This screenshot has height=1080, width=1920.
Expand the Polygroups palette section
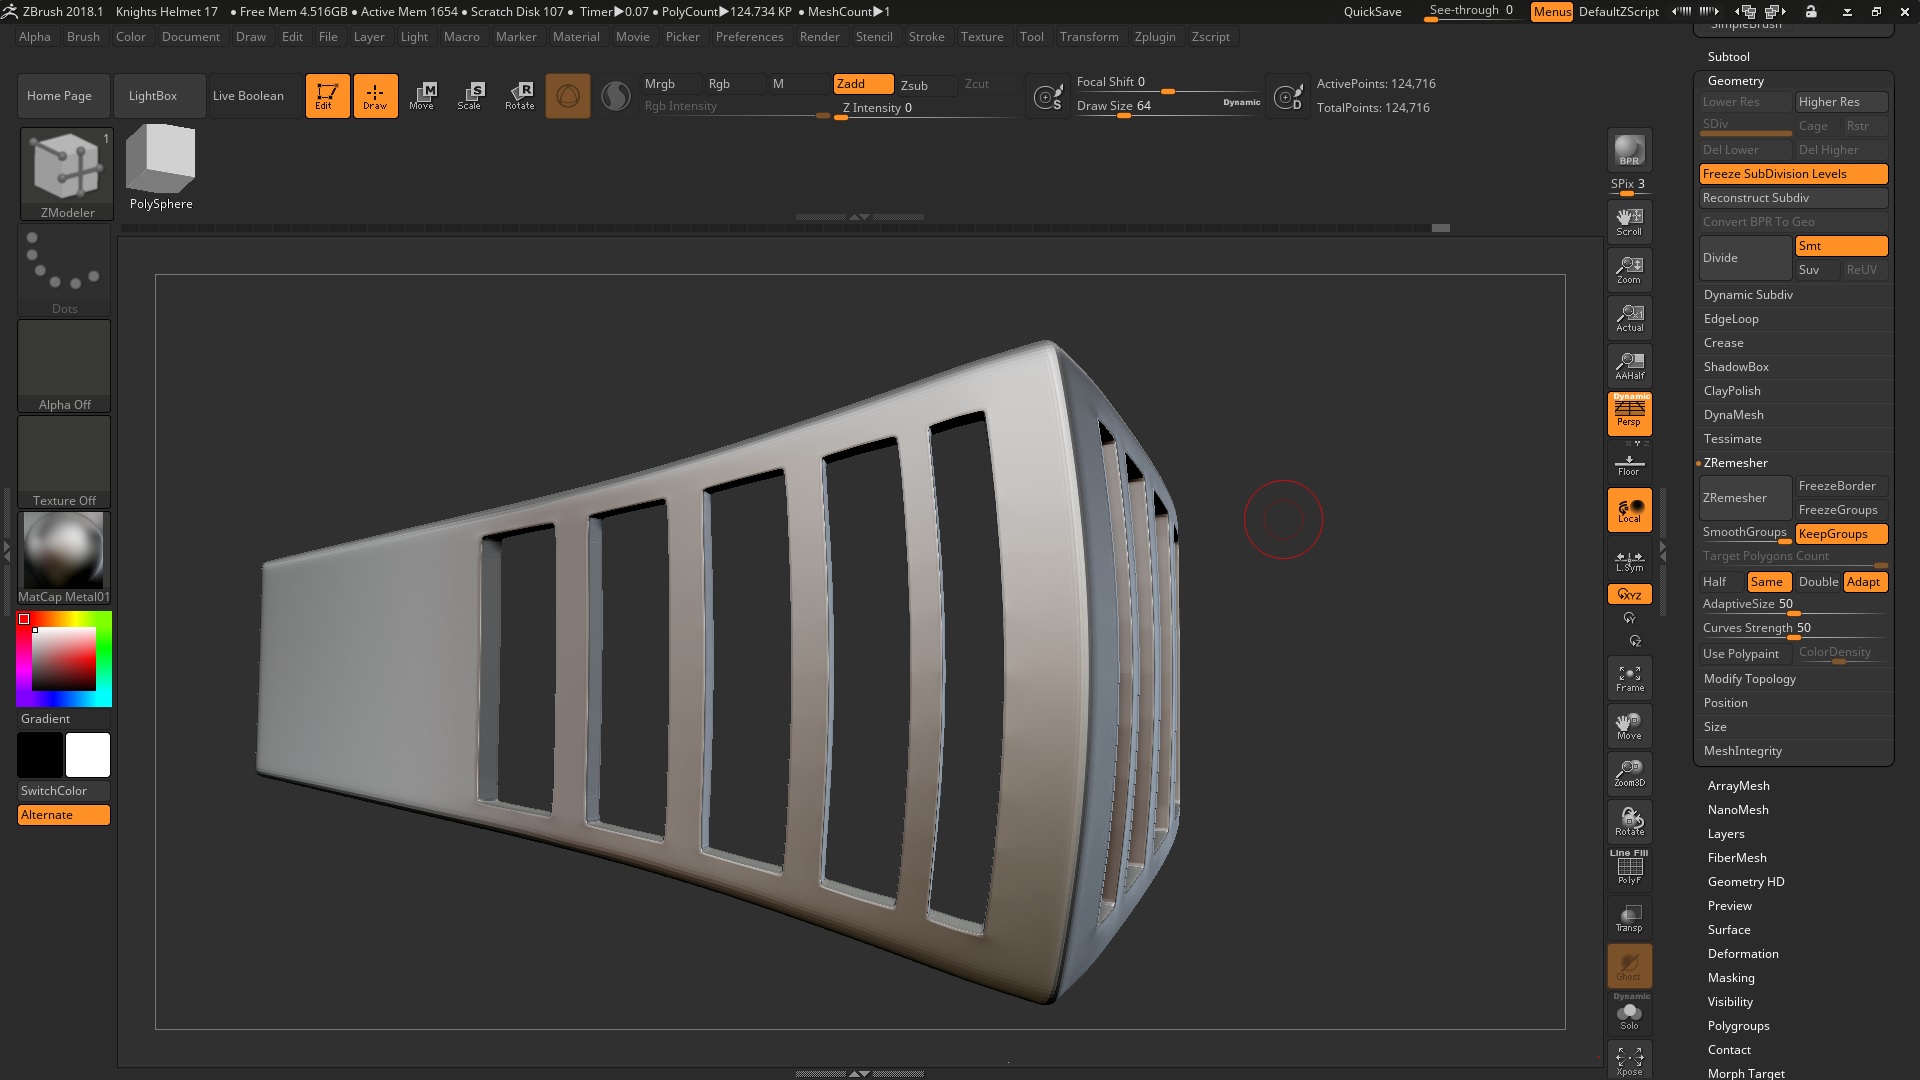(x=1739, y=1026)
